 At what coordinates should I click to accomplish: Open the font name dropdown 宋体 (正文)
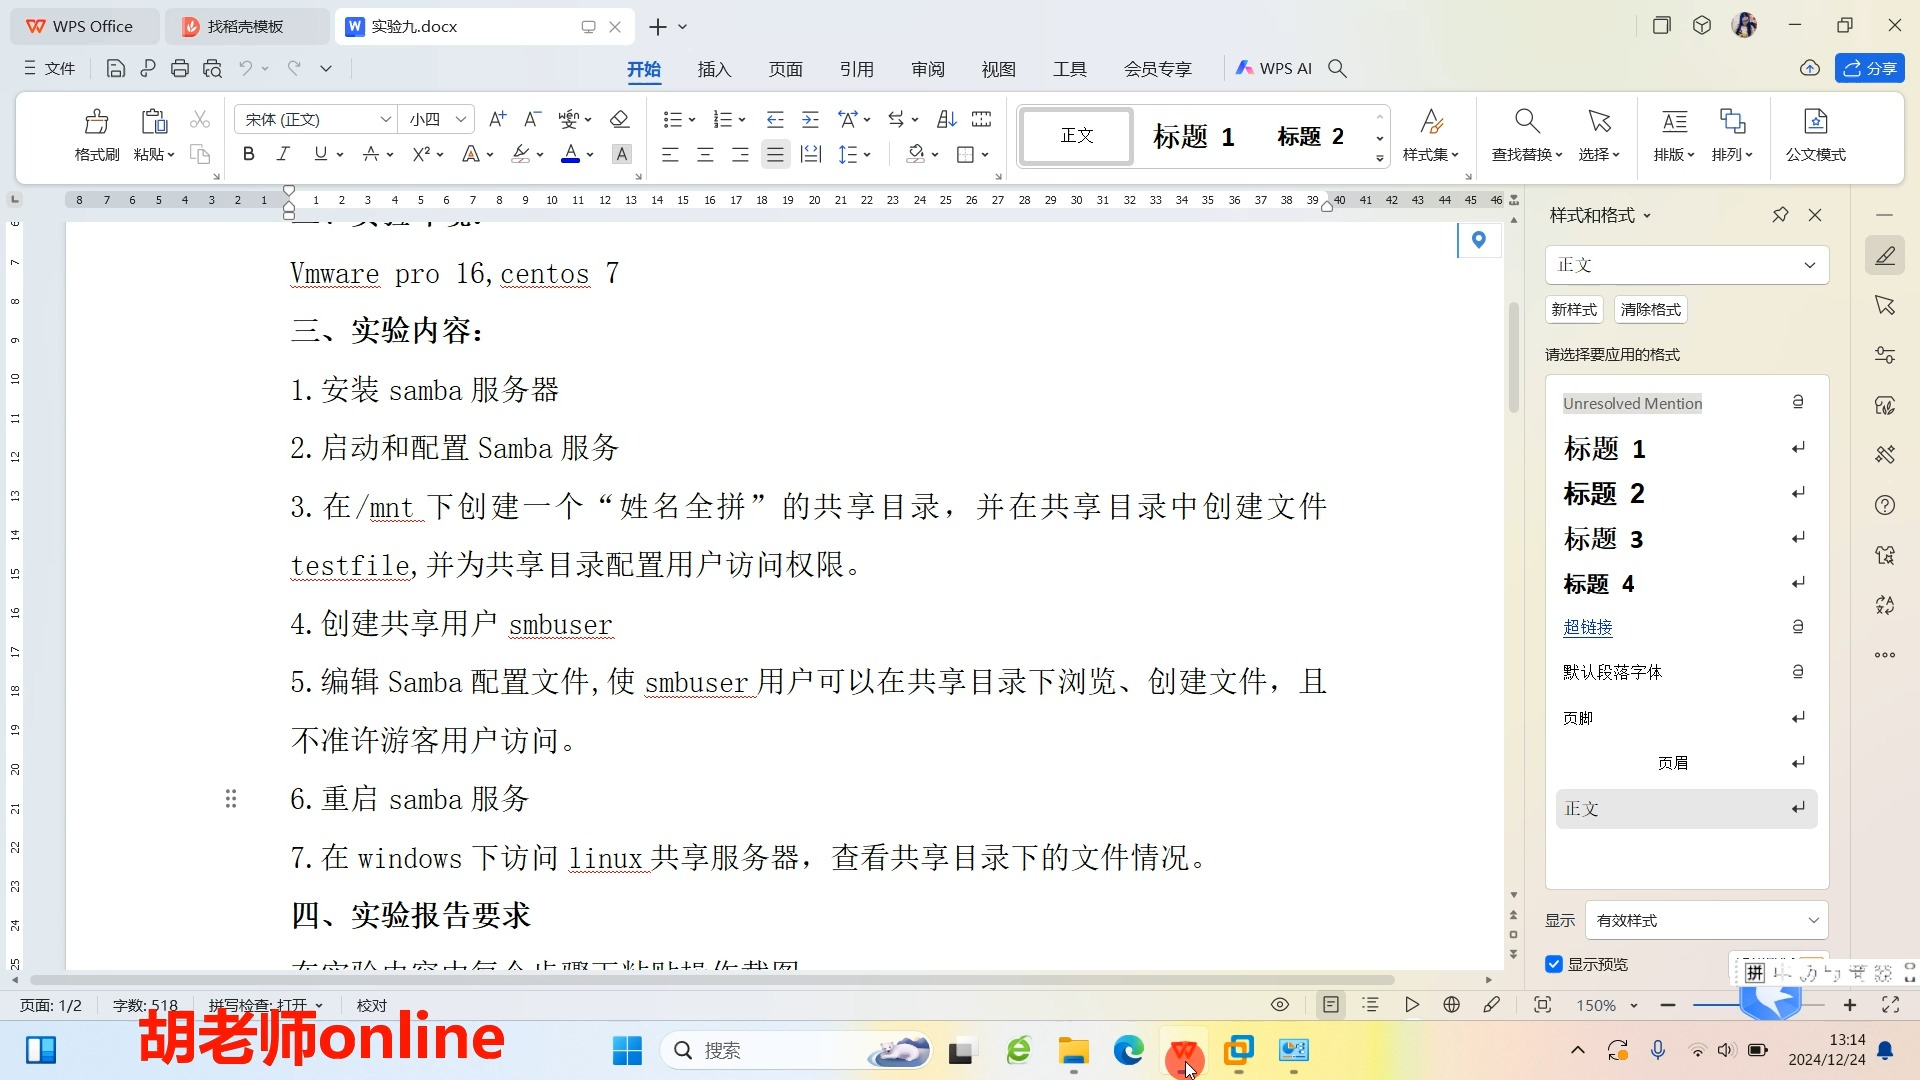[x=385, y=120]
